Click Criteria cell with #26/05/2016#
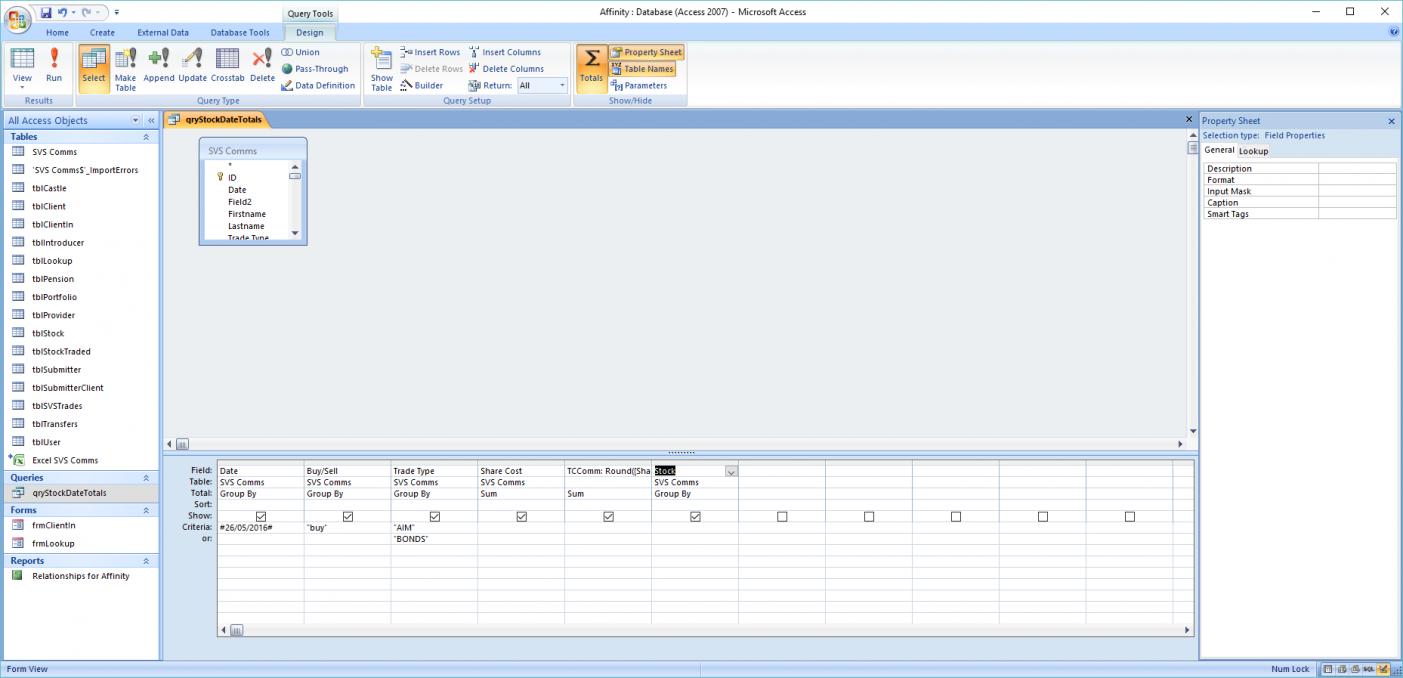Image resolution: width=1403 pixels, height=678 pixels. tap(260, 527)
